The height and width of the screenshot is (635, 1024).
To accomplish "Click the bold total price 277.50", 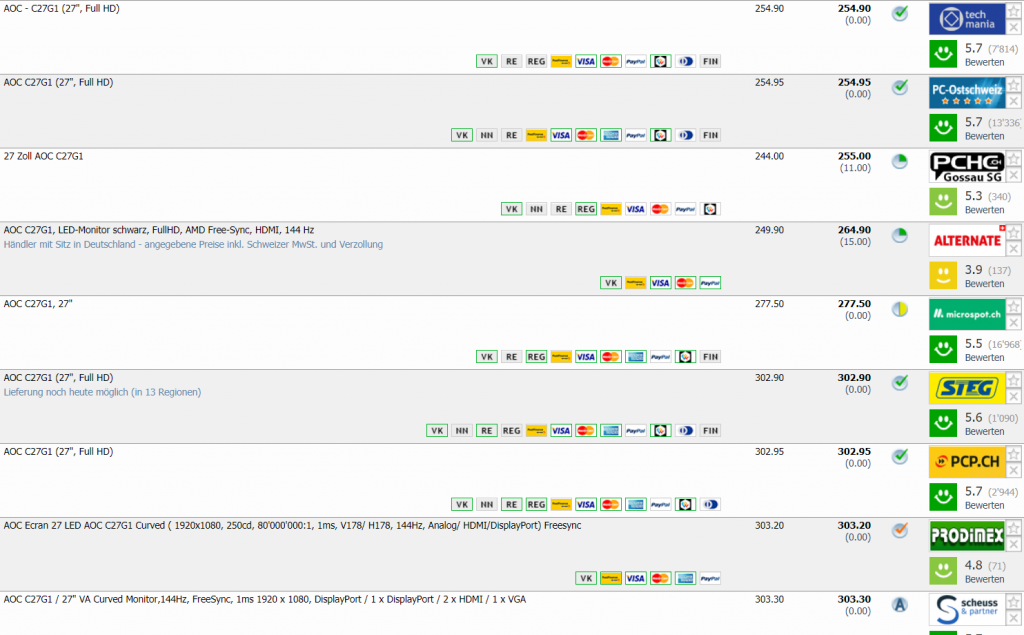I will tap(854, 304).
